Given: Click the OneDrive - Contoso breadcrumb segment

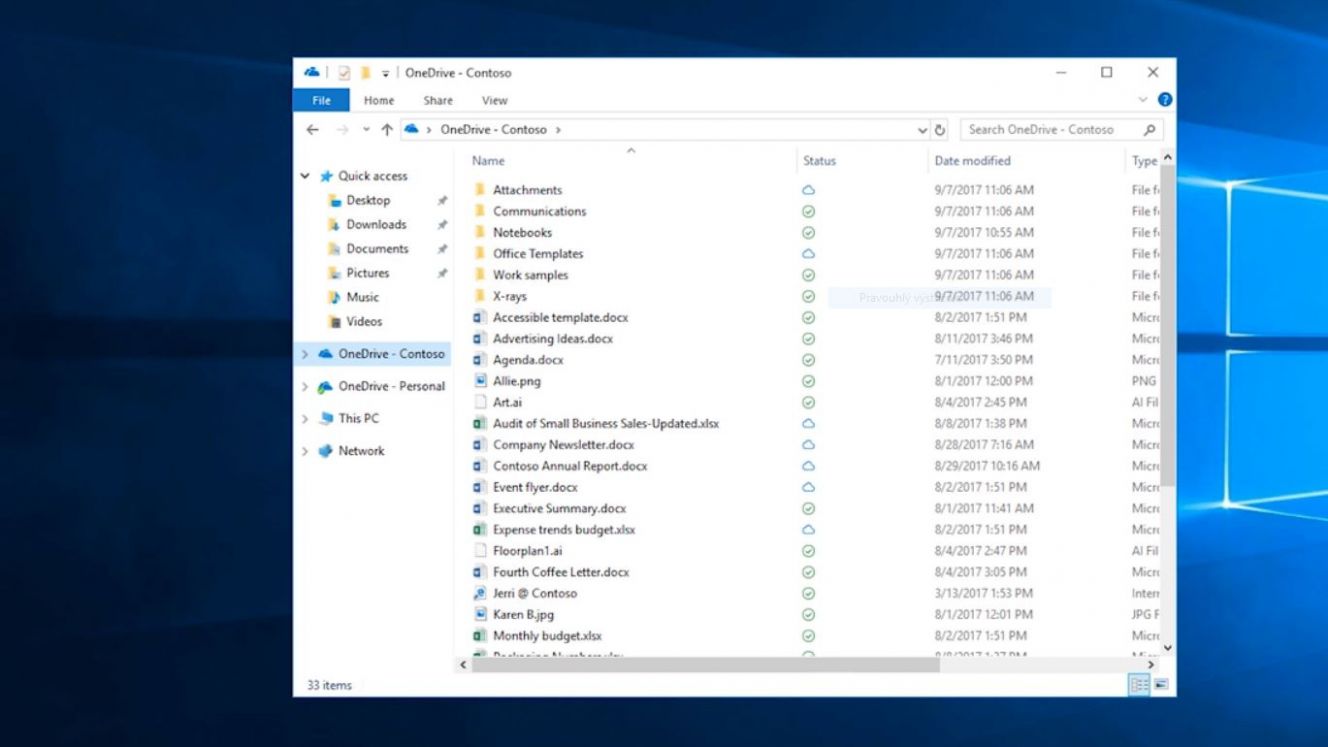Looking at the screenshot, I should tap(493, 130).
